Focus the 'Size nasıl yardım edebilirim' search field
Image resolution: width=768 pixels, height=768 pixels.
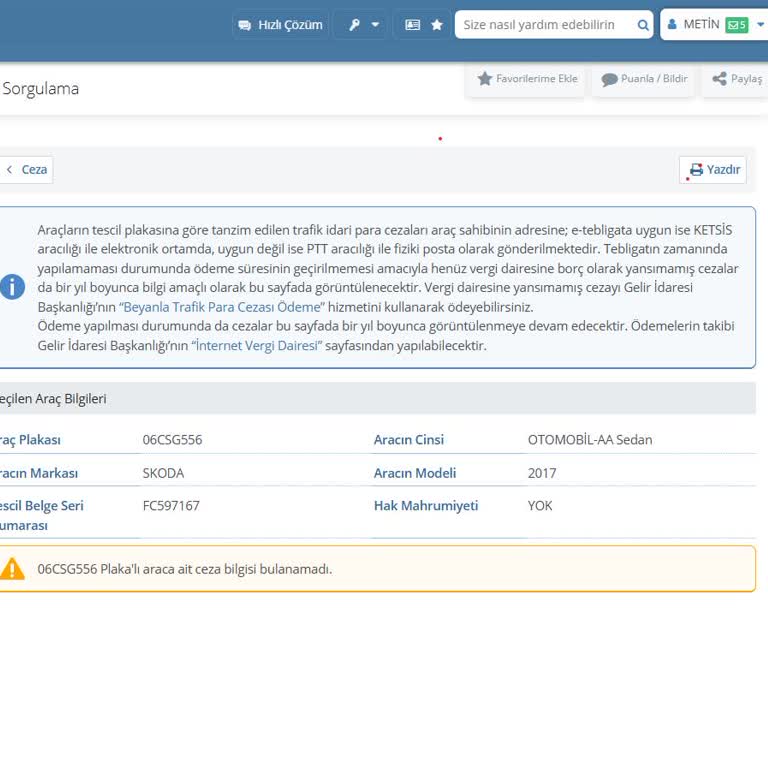click(x=545, y=25)
